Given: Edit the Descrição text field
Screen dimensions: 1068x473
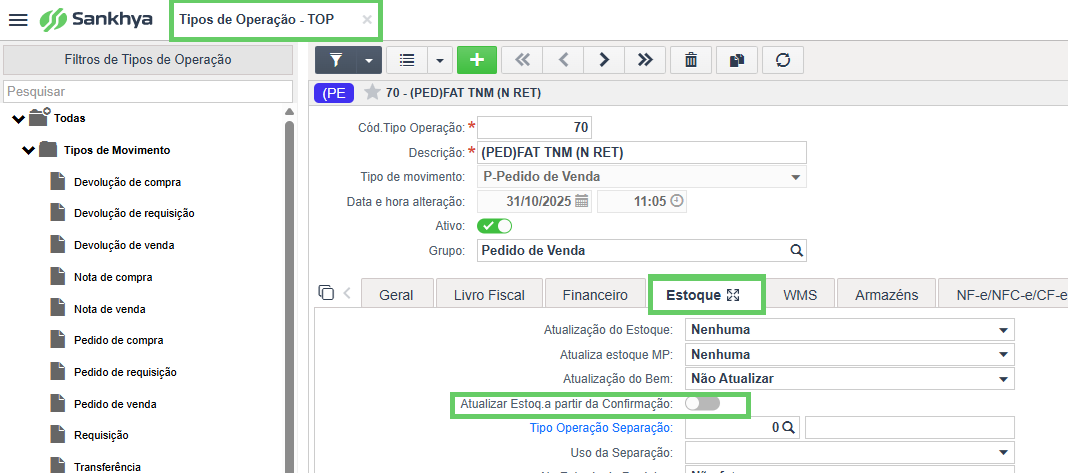Looking at the screenshot, I should [642, 153].
